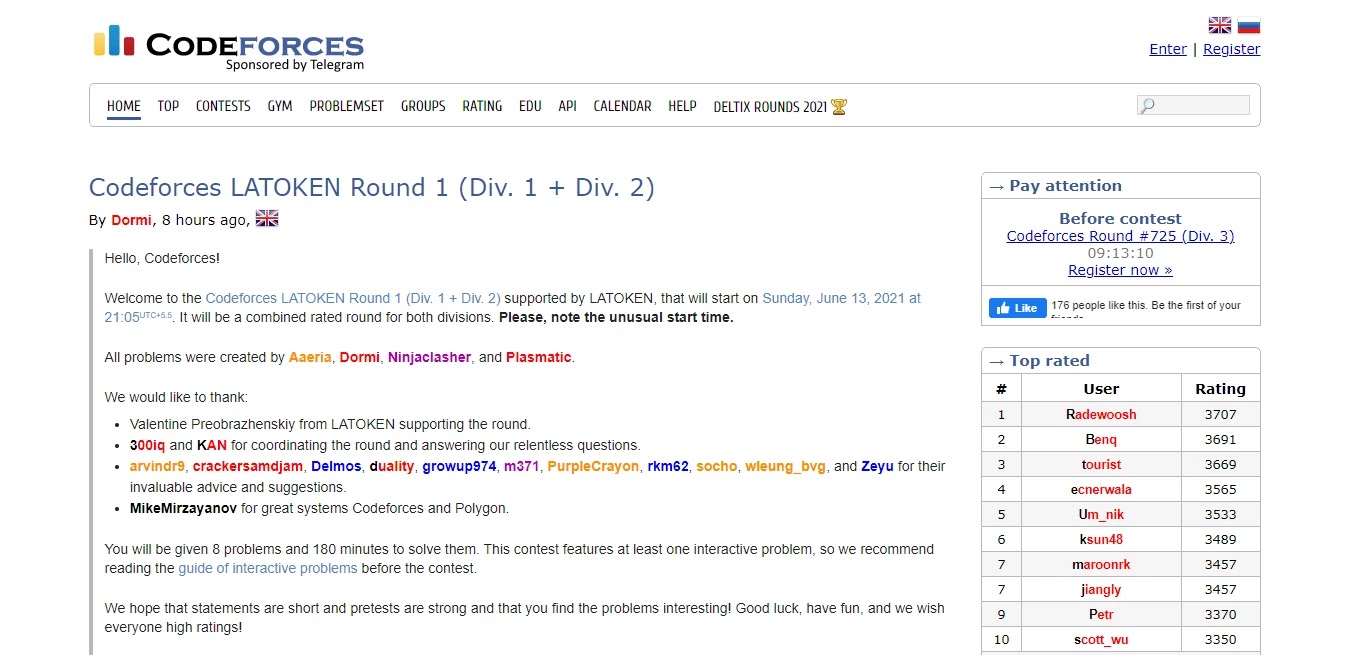The width and height of the screenshot is (1349, 655).
Task: Select the British flag language icon
Action: [x=1219, y=24]
